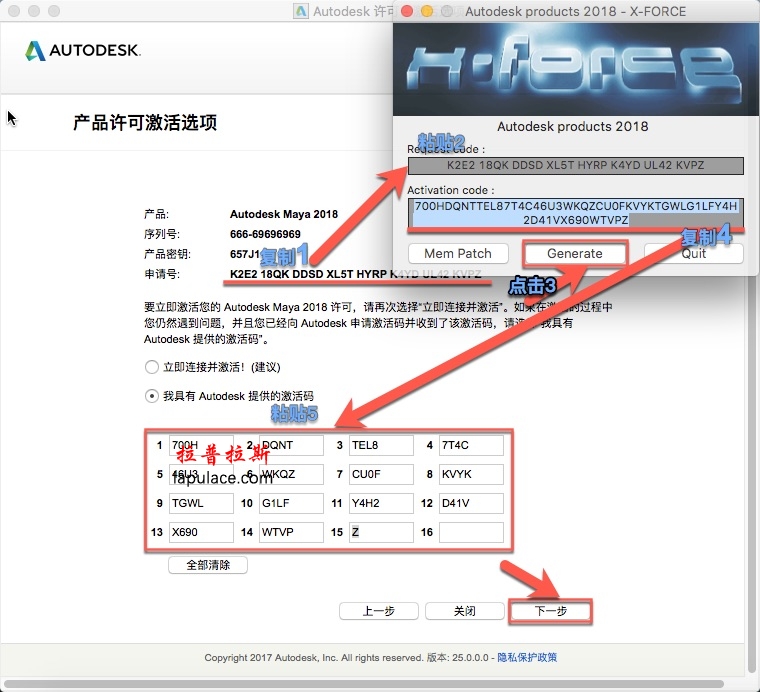Click activation code field 6

pyautogui.click(x=291, y=474)
